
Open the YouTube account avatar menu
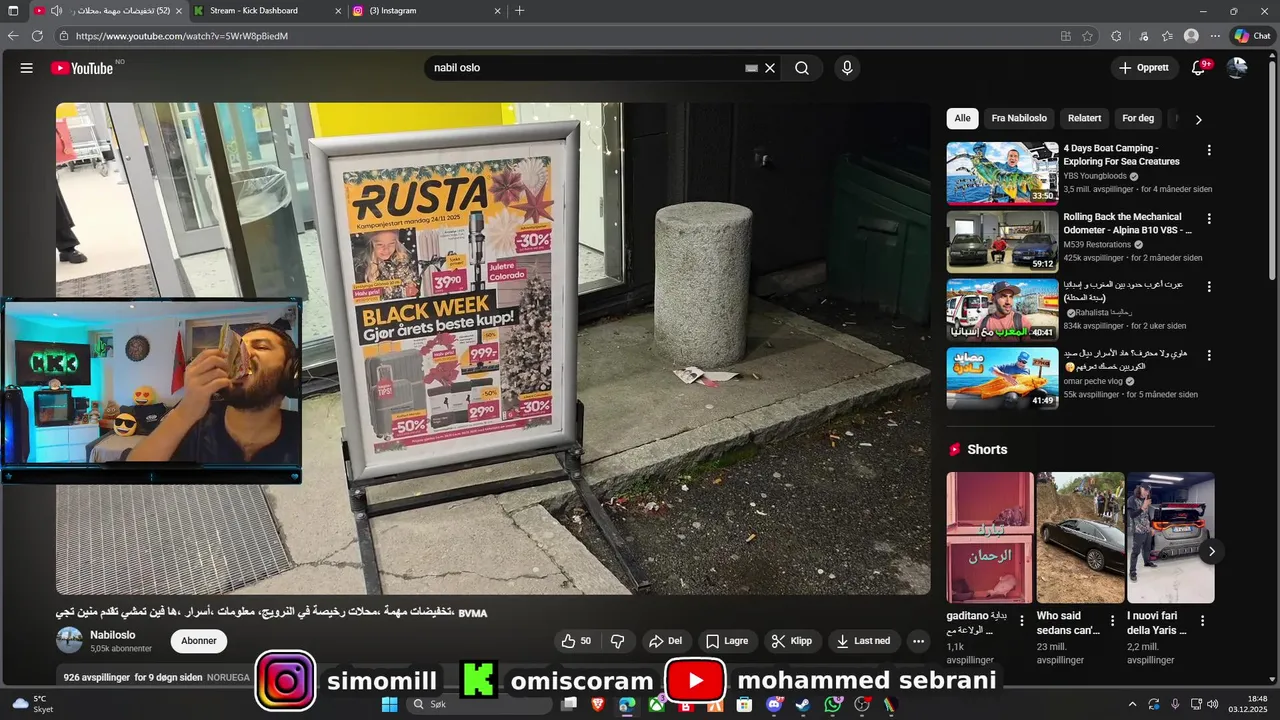pos(1237,68)
